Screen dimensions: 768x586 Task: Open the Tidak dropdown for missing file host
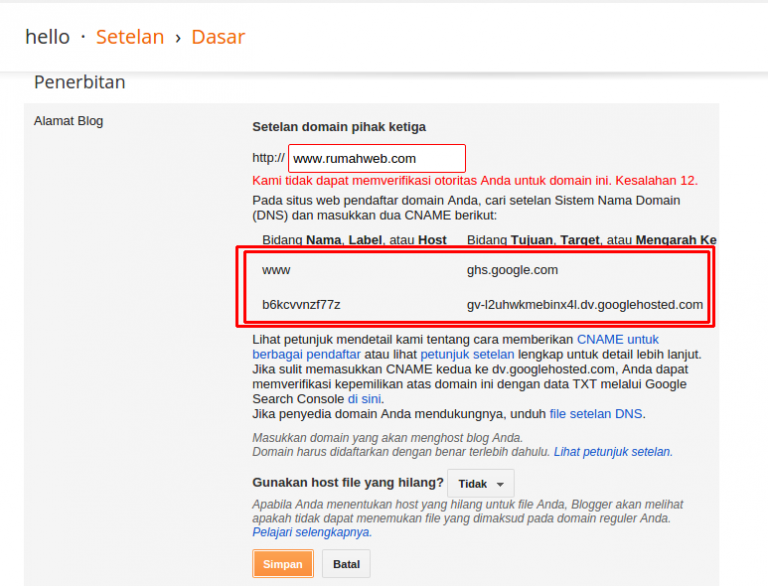point(480,484)
